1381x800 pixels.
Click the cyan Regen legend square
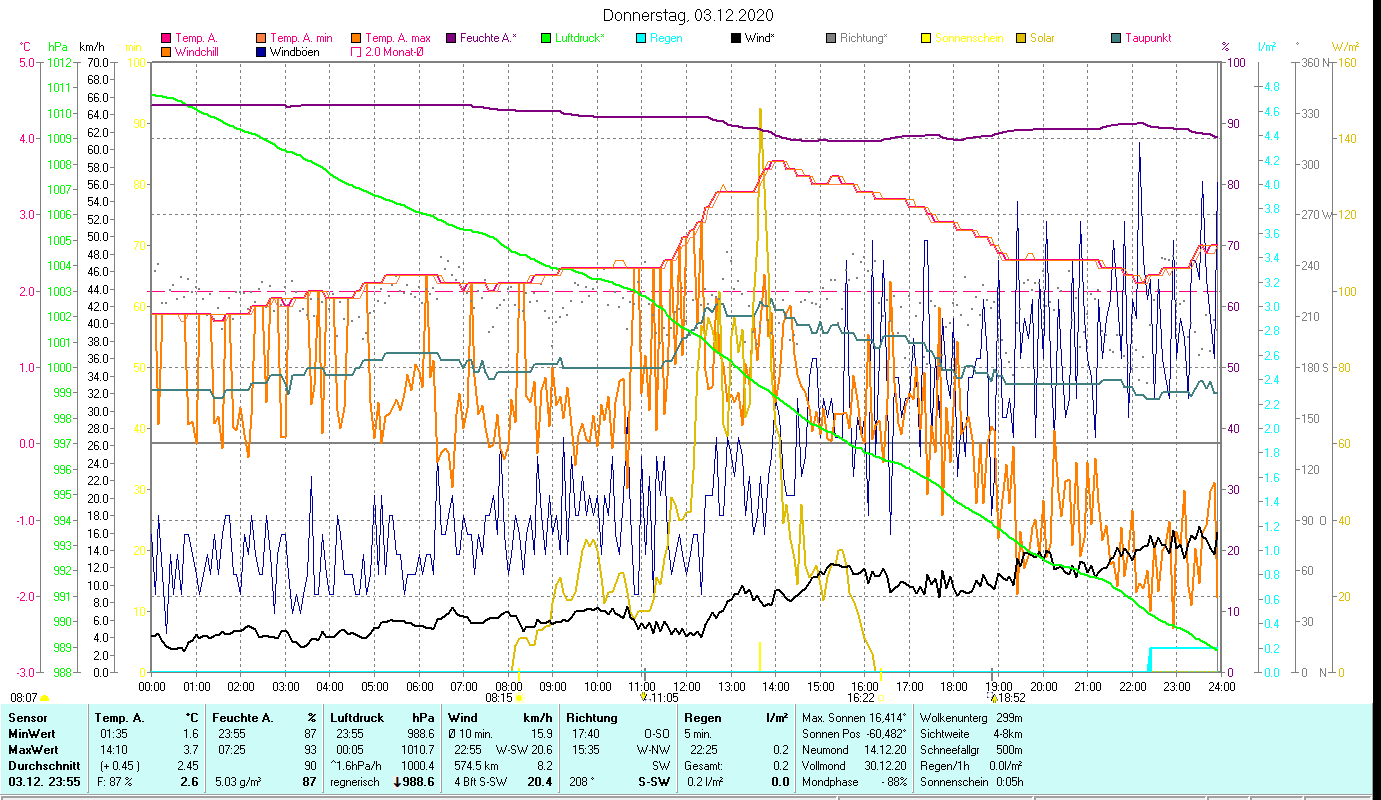coord(641,39)
